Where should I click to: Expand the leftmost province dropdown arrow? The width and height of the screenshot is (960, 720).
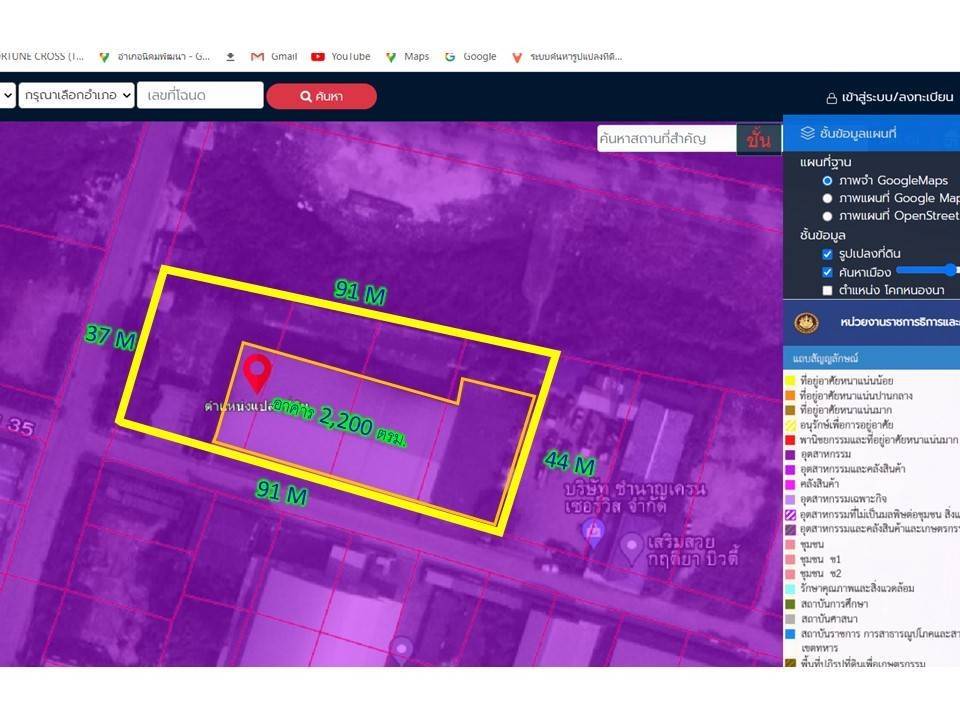tap(8, 96)
